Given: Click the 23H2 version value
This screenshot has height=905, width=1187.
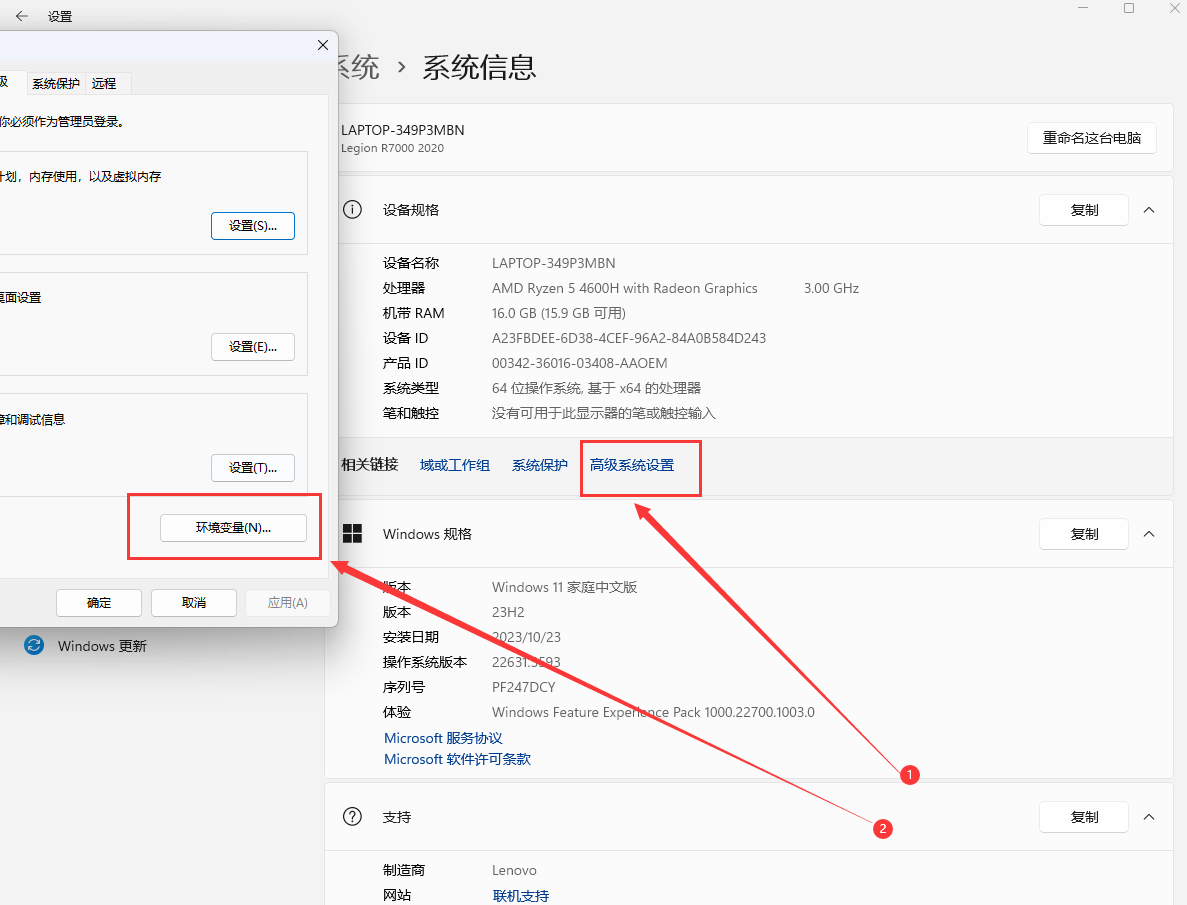Looking at the screenshot, I should click(x=508, y=612).
